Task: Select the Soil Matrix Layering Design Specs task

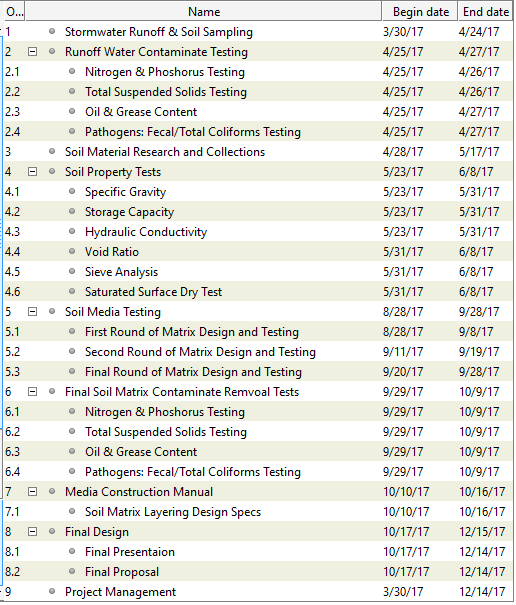Action: click(x=173, y=512)
